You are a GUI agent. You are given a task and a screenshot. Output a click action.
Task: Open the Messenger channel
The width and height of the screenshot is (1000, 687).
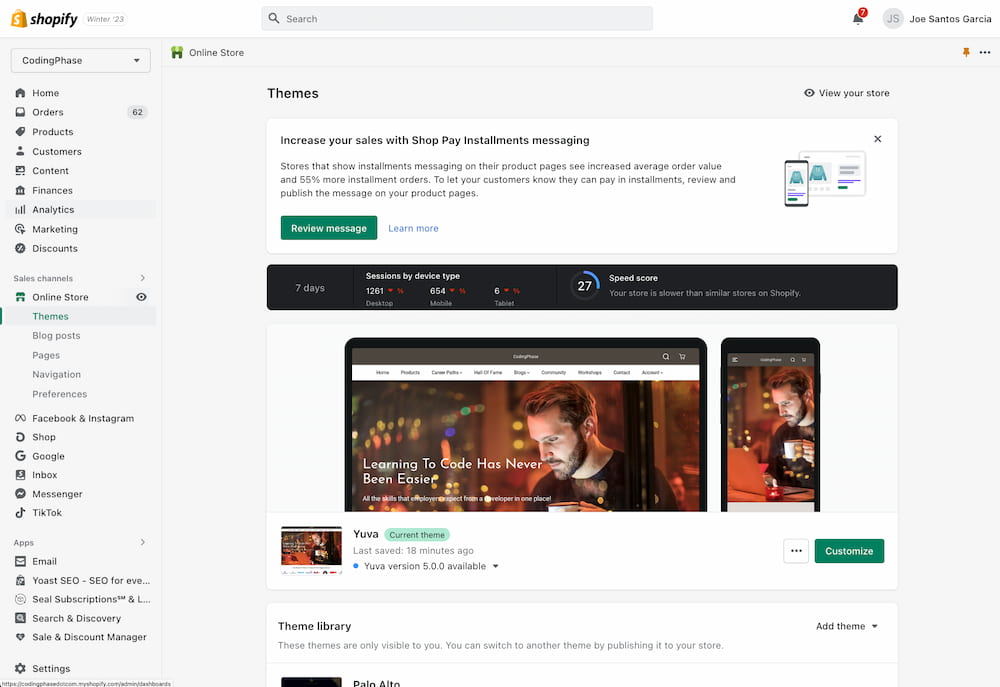pyautogui.click(x=57, y=494)
